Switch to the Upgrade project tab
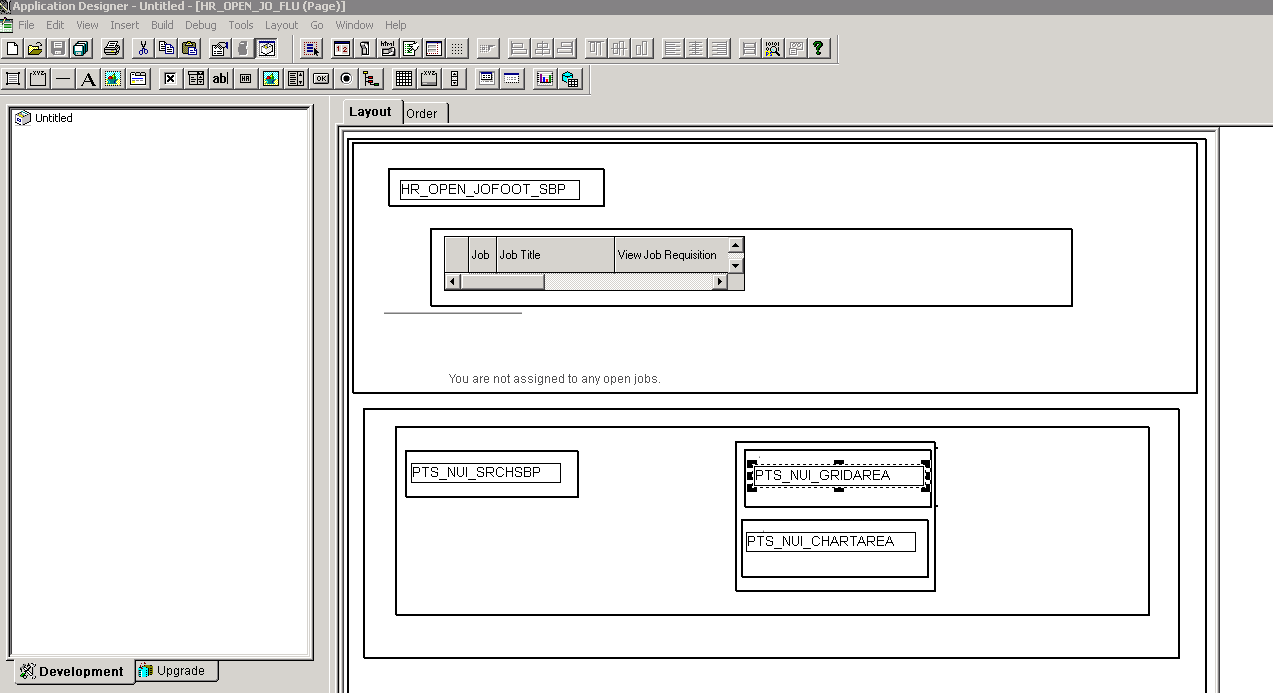 tap(177, 671)
